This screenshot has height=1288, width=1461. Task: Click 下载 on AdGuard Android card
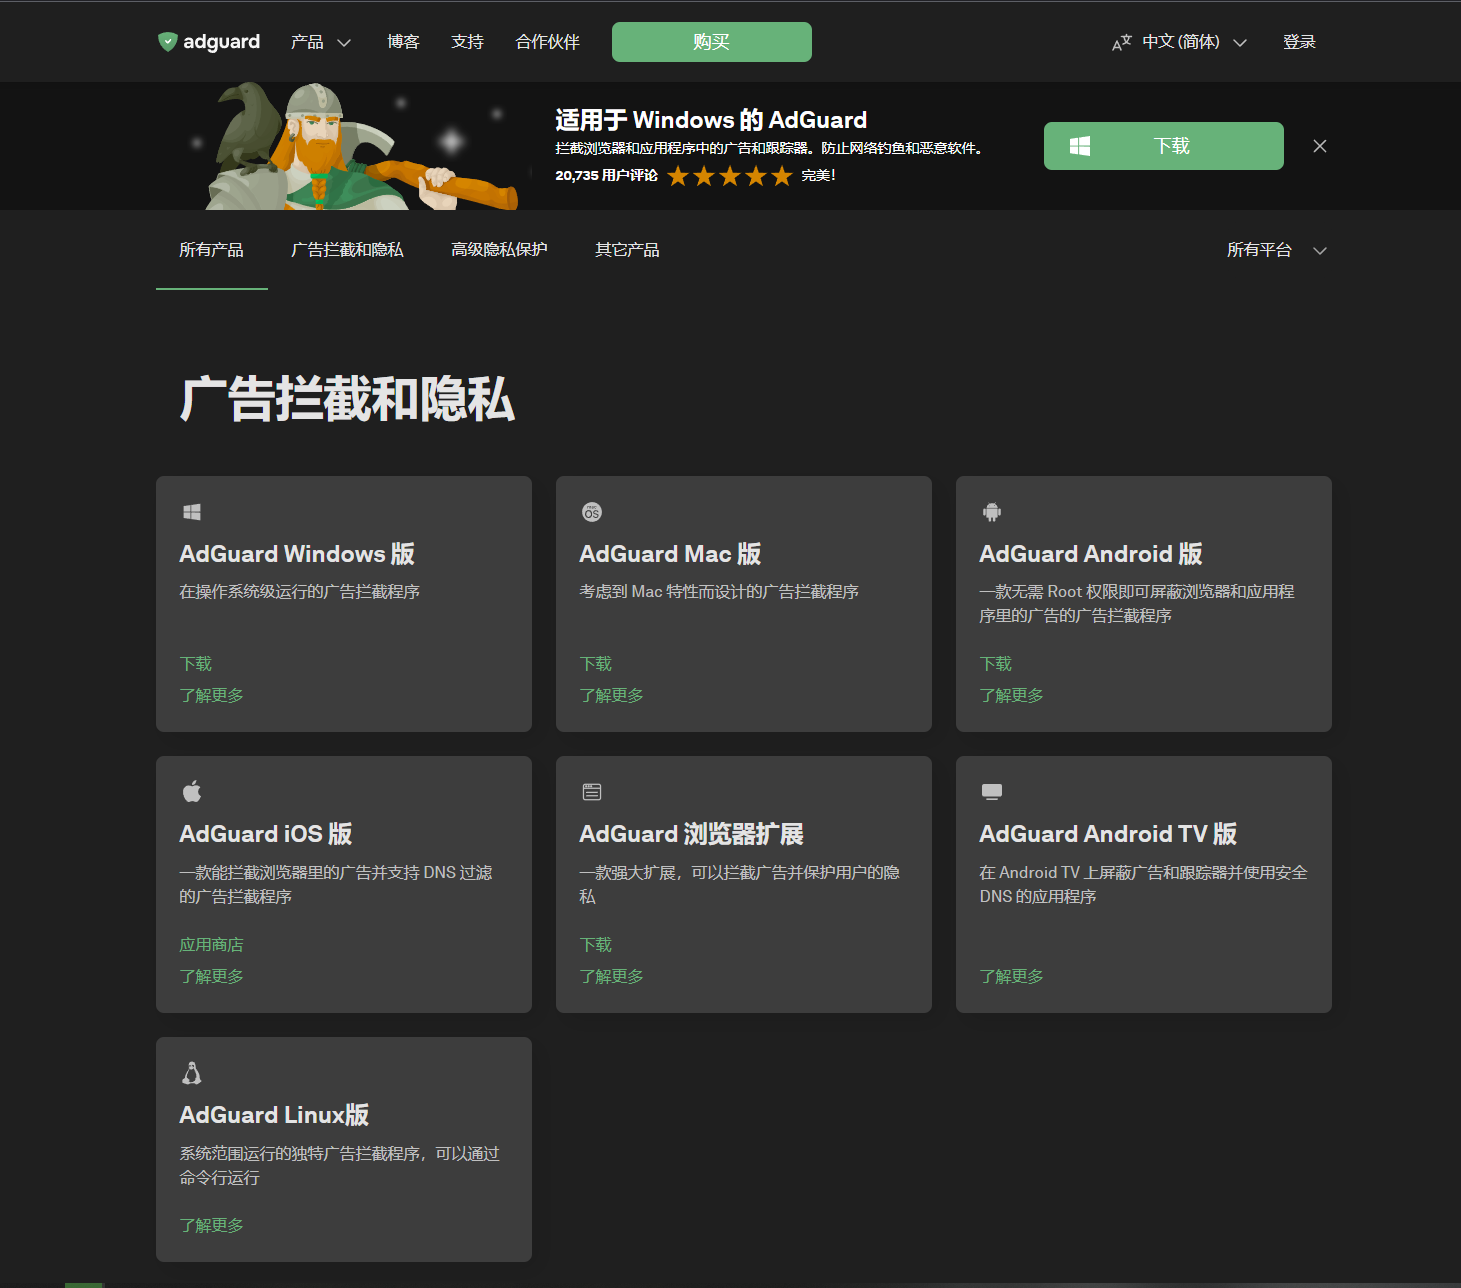[x=996, y=664]
